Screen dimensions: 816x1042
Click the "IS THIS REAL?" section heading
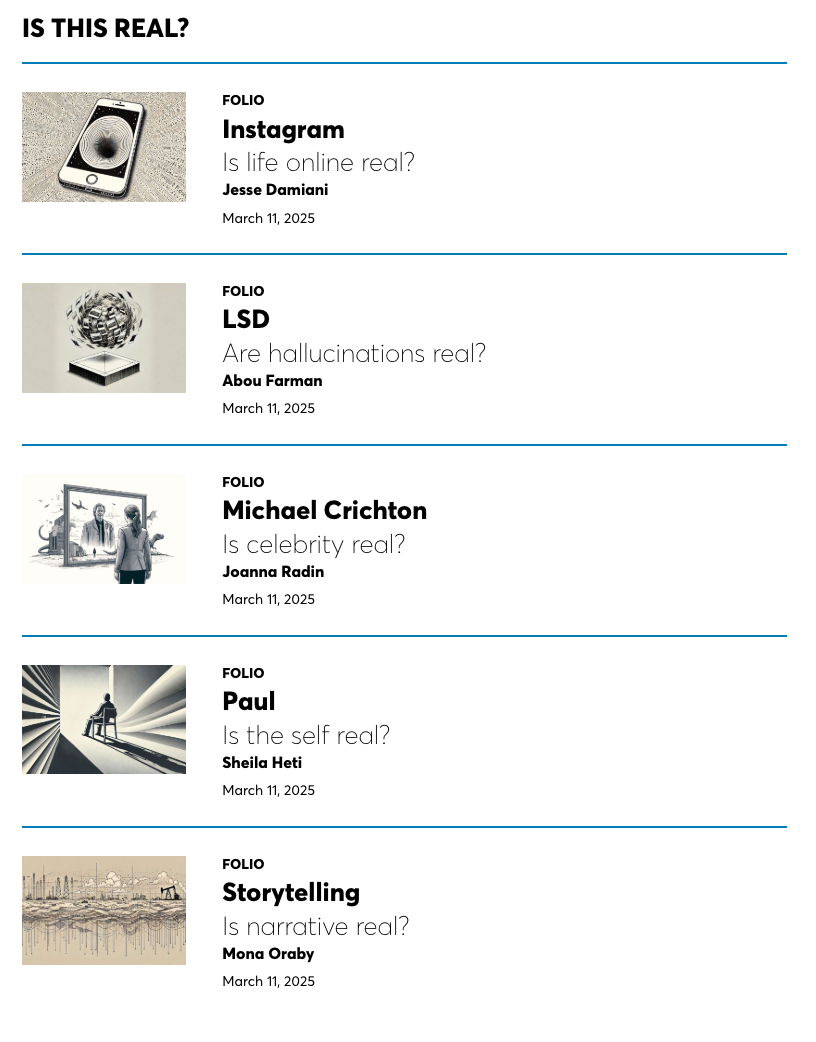105,28
